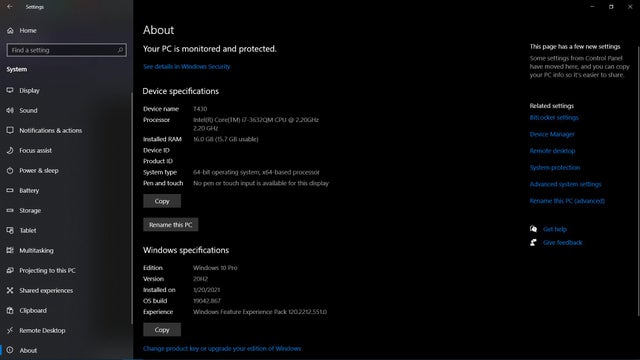Select the Display monitor icon
Screen dimensions: 640x360
[10, 90]
